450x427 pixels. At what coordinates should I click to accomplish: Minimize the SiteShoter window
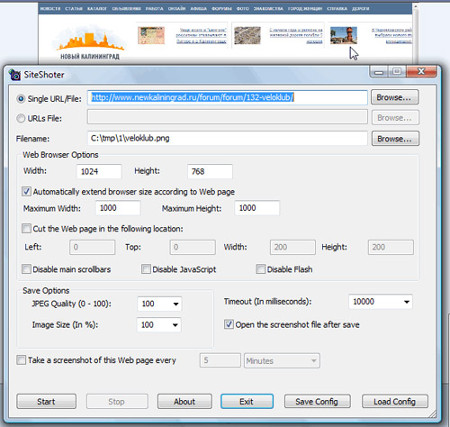pos(379,72)
